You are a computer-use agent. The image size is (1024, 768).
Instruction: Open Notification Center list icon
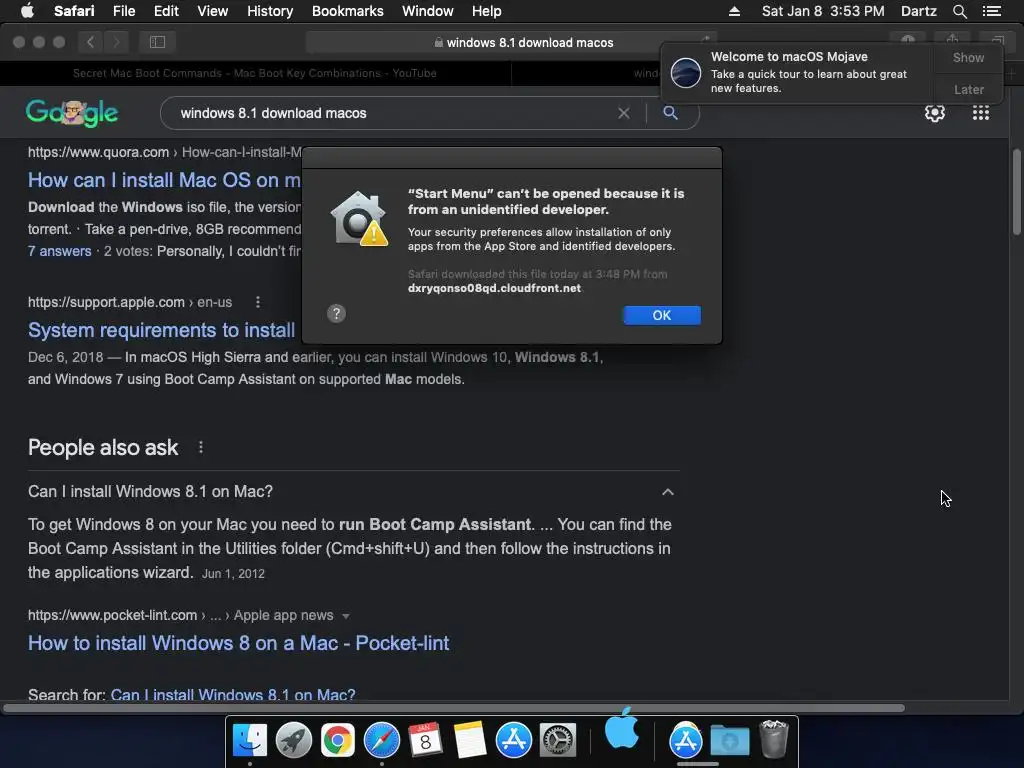991,11
